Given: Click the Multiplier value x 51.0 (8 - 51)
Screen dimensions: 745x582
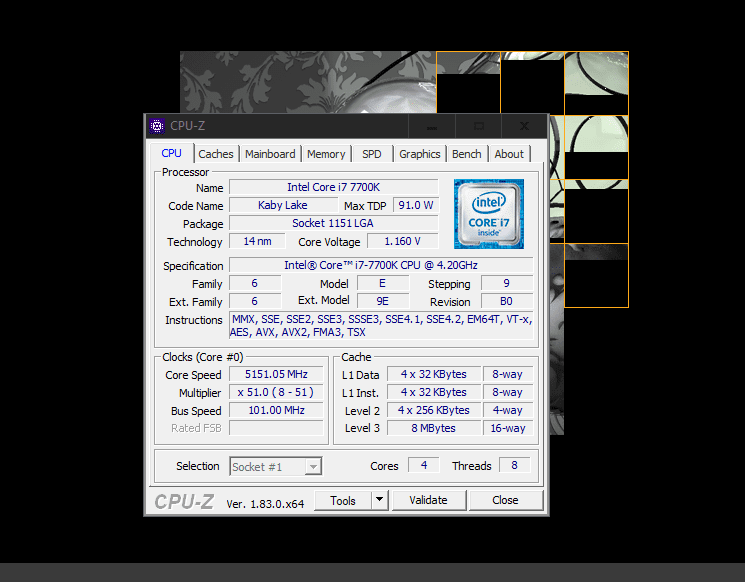Looking at the screenshot, I should (276, 392).
